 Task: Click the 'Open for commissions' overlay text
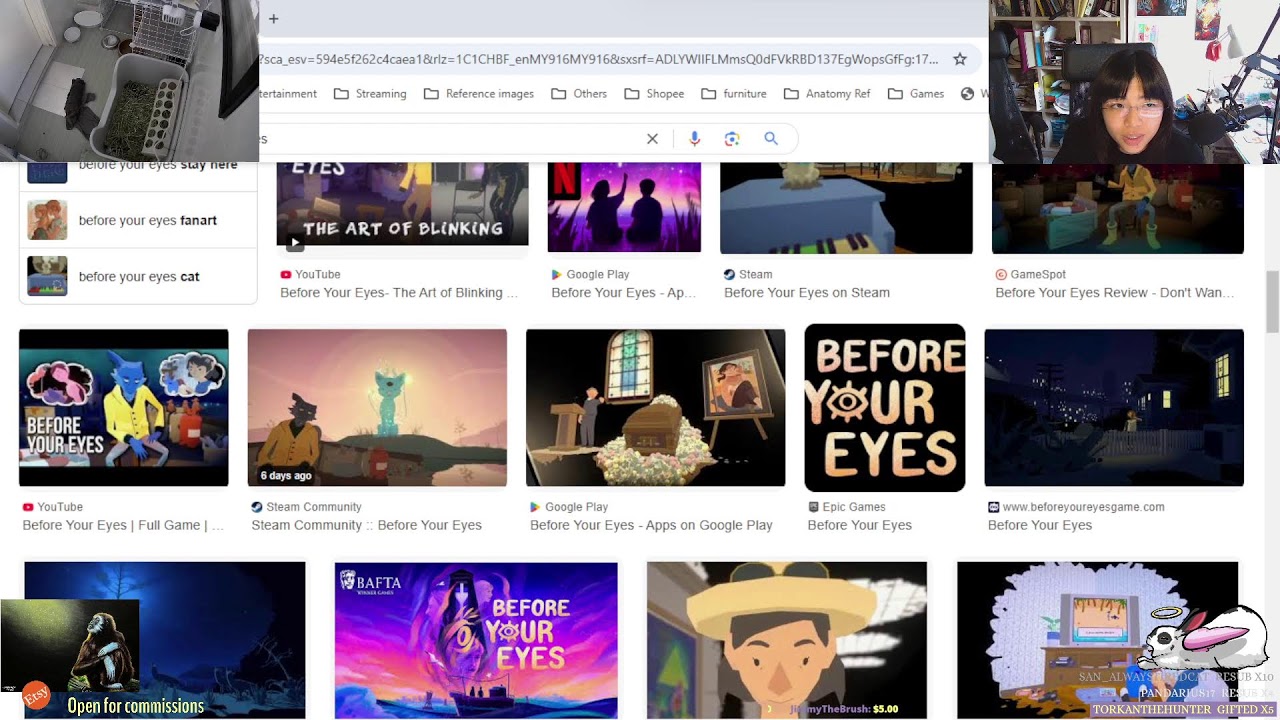tap(135, 706)
